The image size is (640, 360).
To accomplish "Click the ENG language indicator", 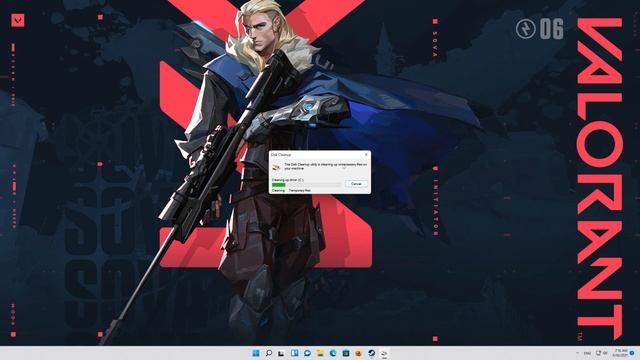I will point(587,353).
